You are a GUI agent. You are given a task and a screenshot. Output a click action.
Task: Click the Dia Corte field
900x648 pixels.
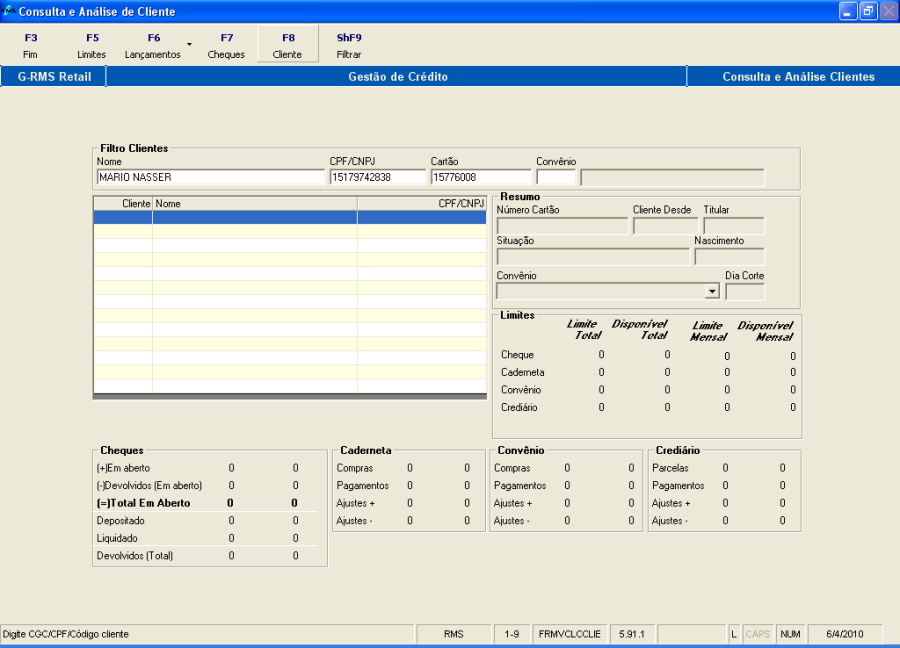pyautogui.click(x=745, y=292)
